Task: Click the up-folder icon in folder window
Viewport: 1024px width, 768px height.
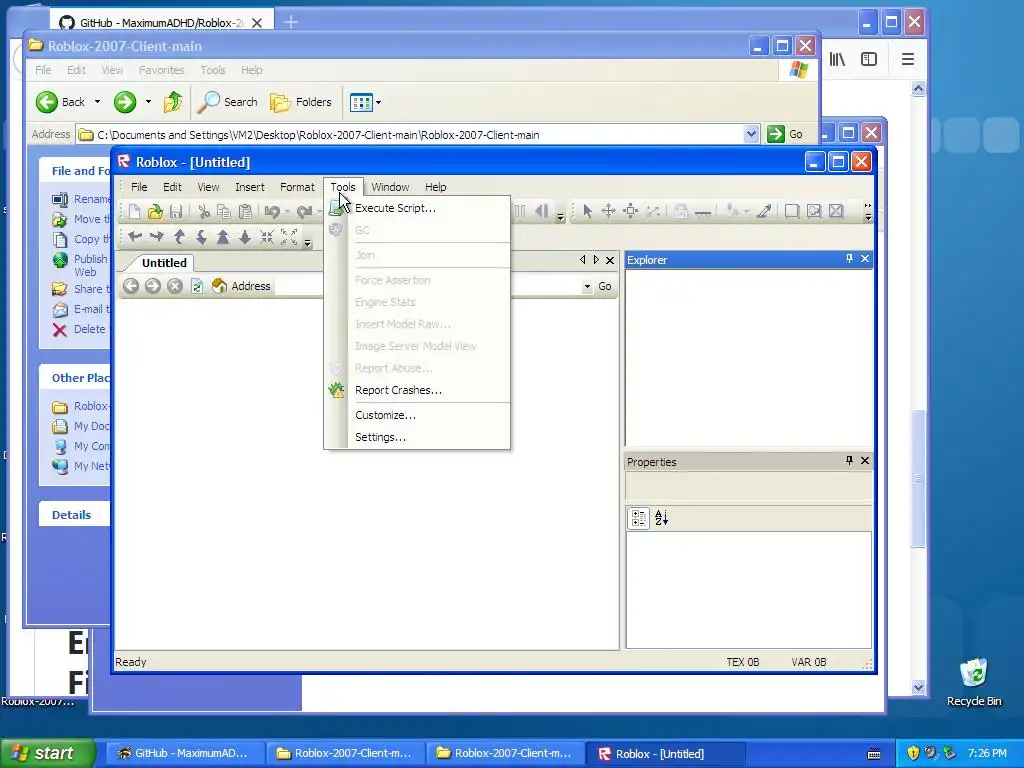Action: point(173,102)
